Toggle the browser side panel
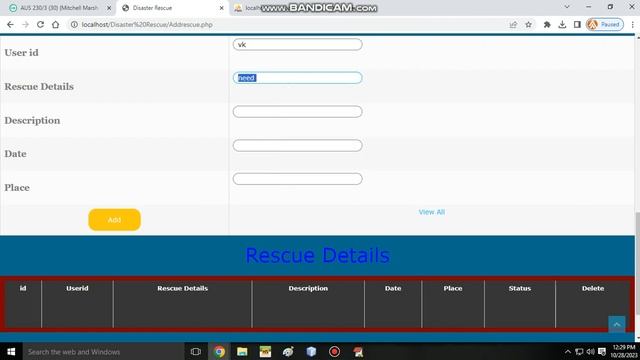640x360 pixels. pos(577,24)
